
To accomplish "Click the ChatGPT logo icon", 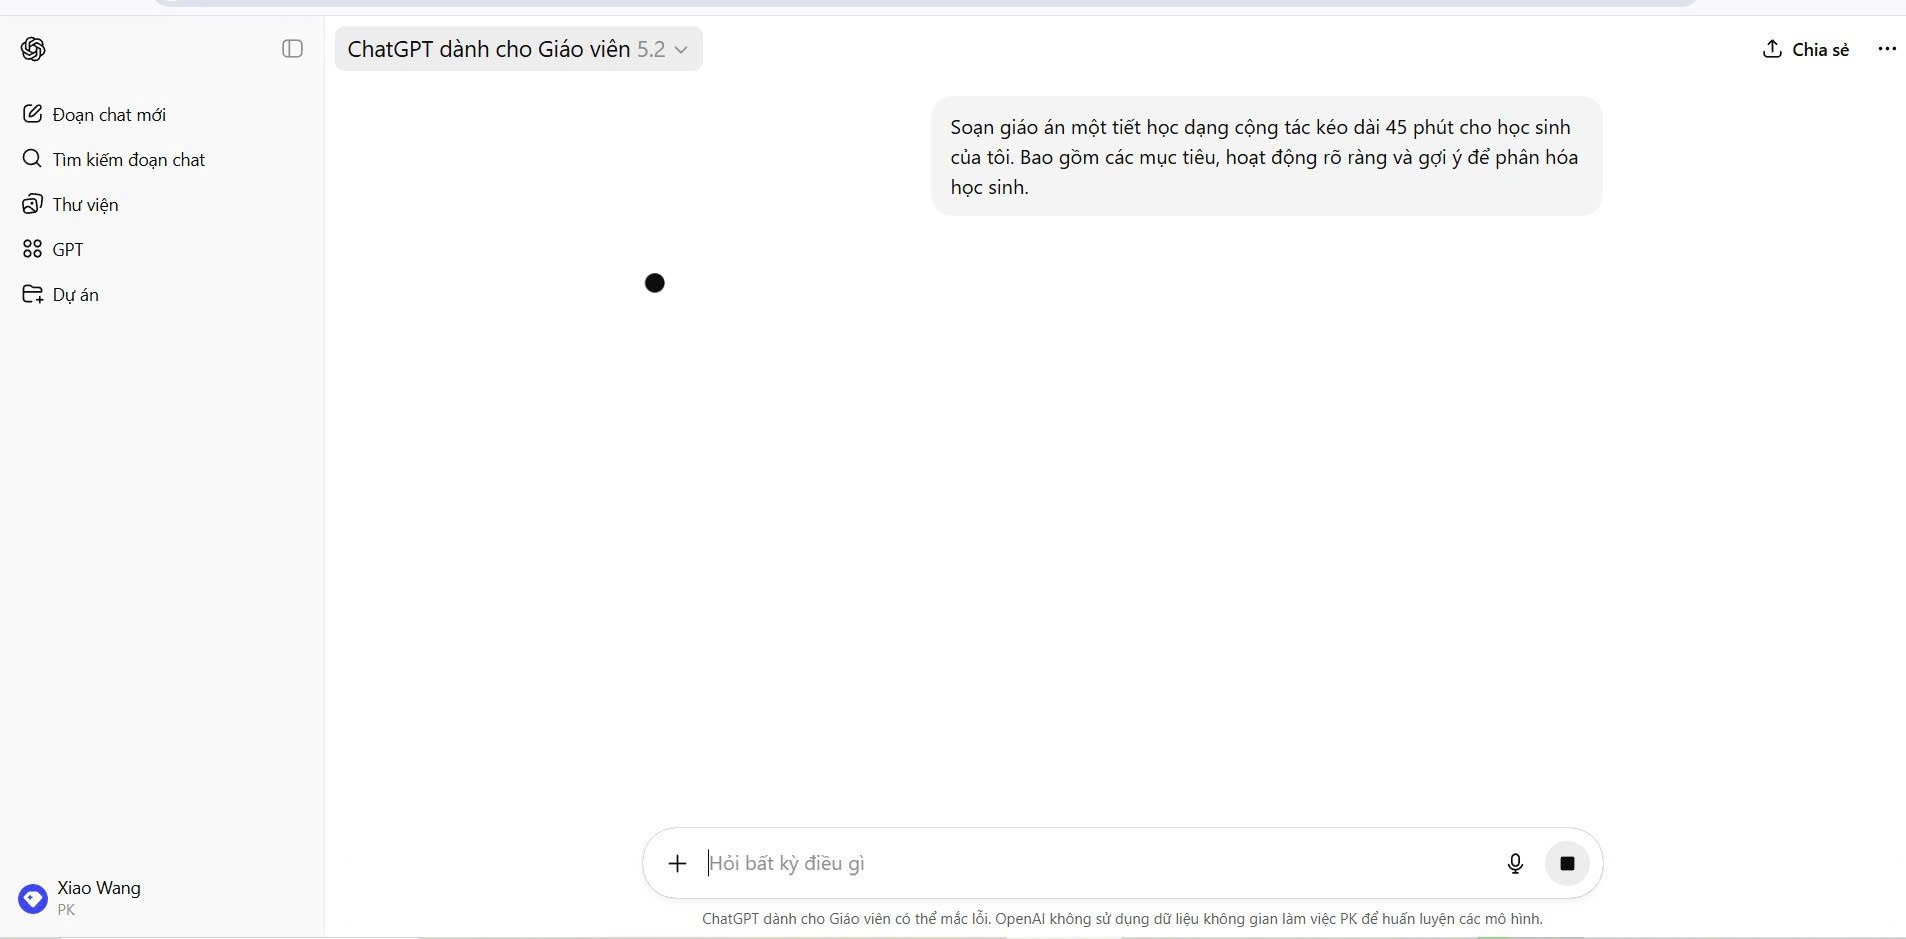I will [33, 49].
